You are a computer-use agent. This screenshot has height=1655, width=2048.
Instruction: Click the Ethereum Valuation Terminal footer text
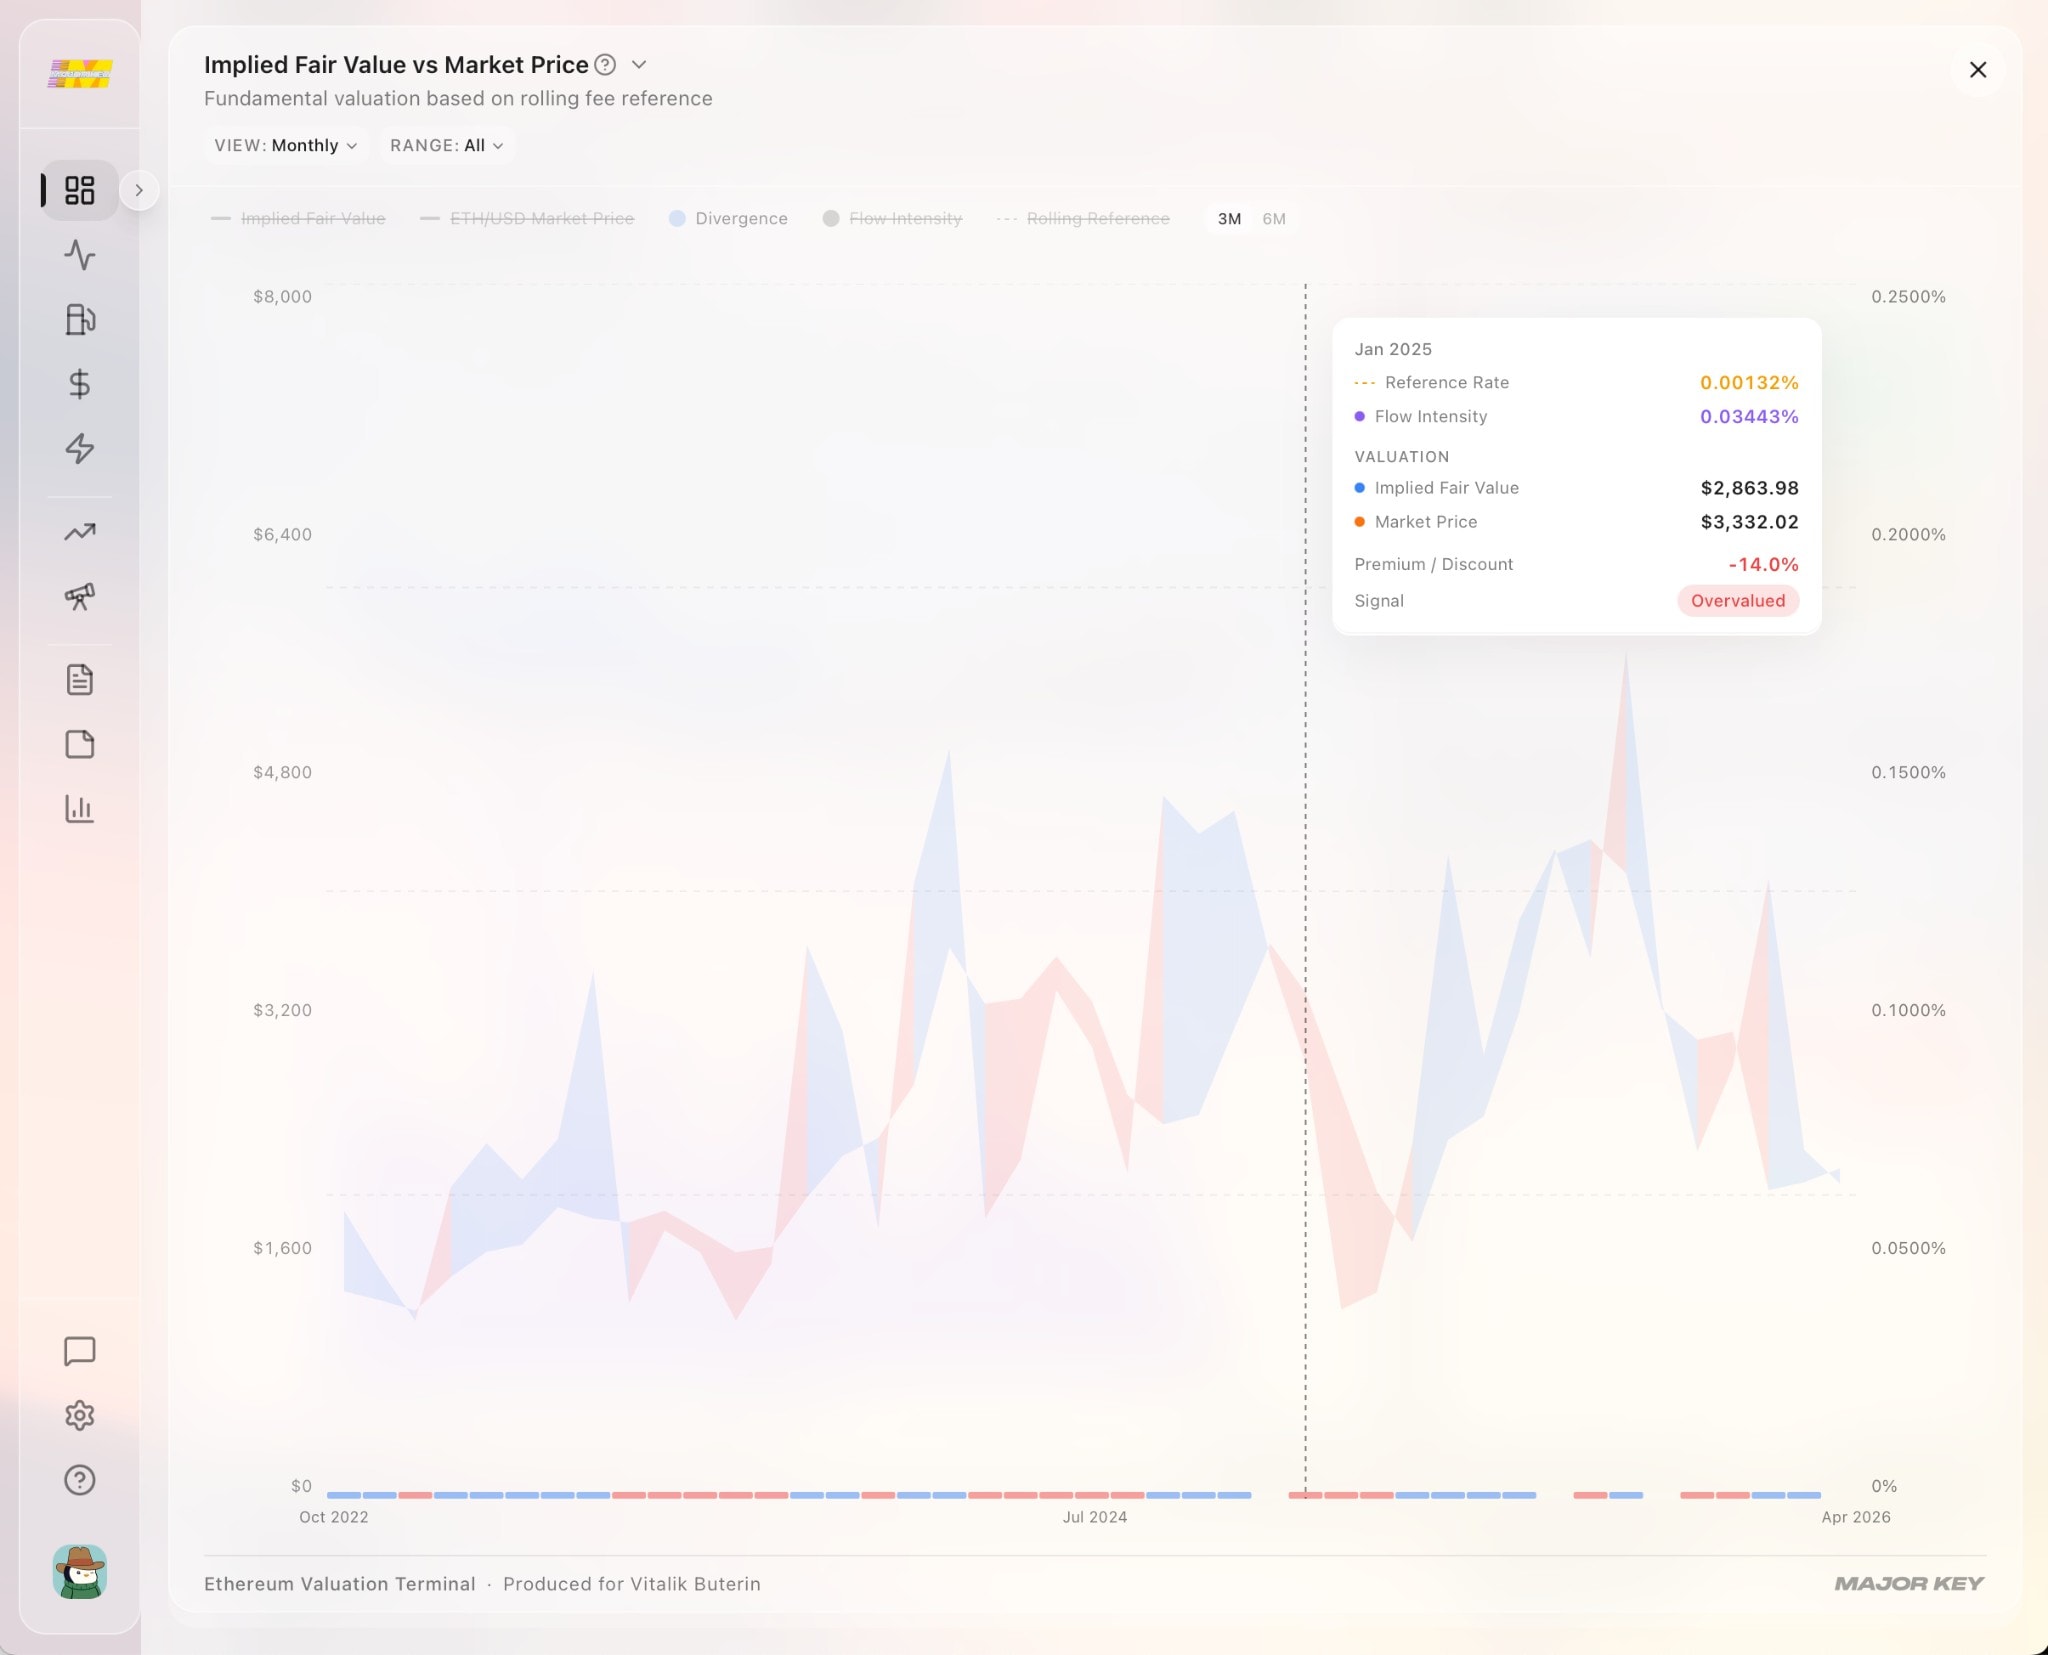click(340, 1584)
